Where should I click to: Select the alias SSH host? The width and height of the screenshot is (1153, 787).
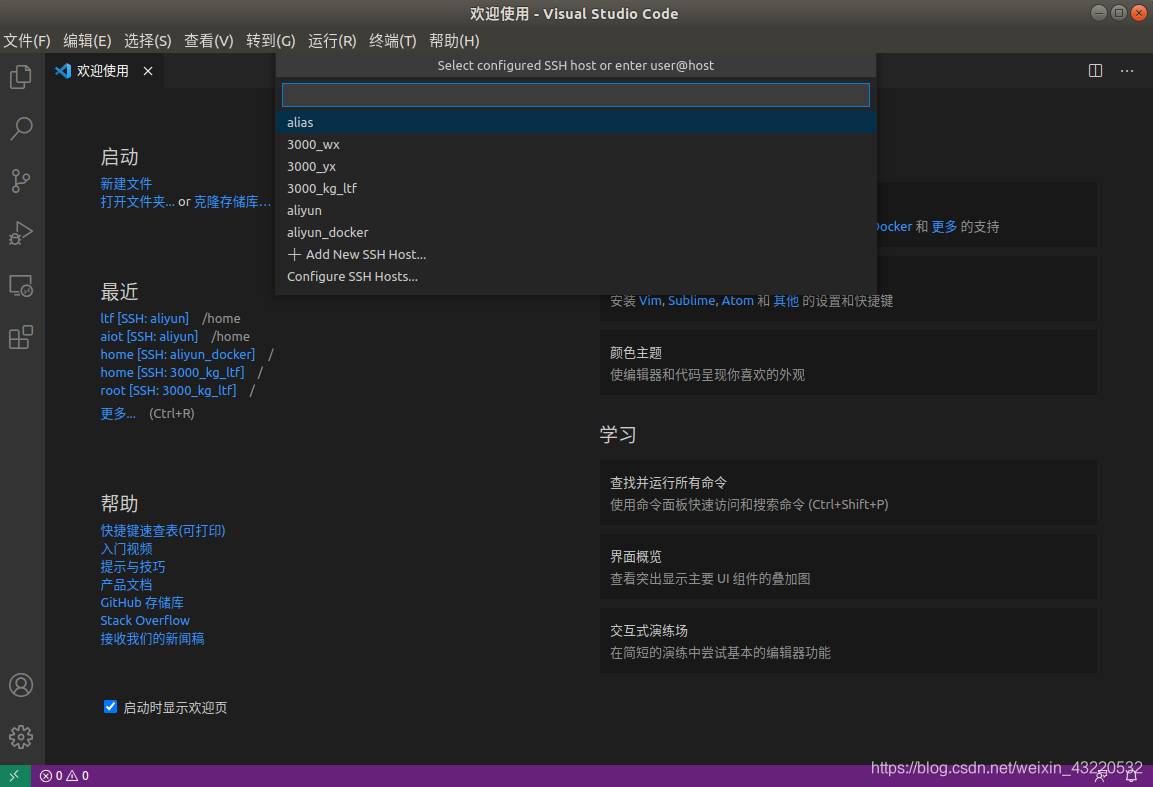click(576, 122)
